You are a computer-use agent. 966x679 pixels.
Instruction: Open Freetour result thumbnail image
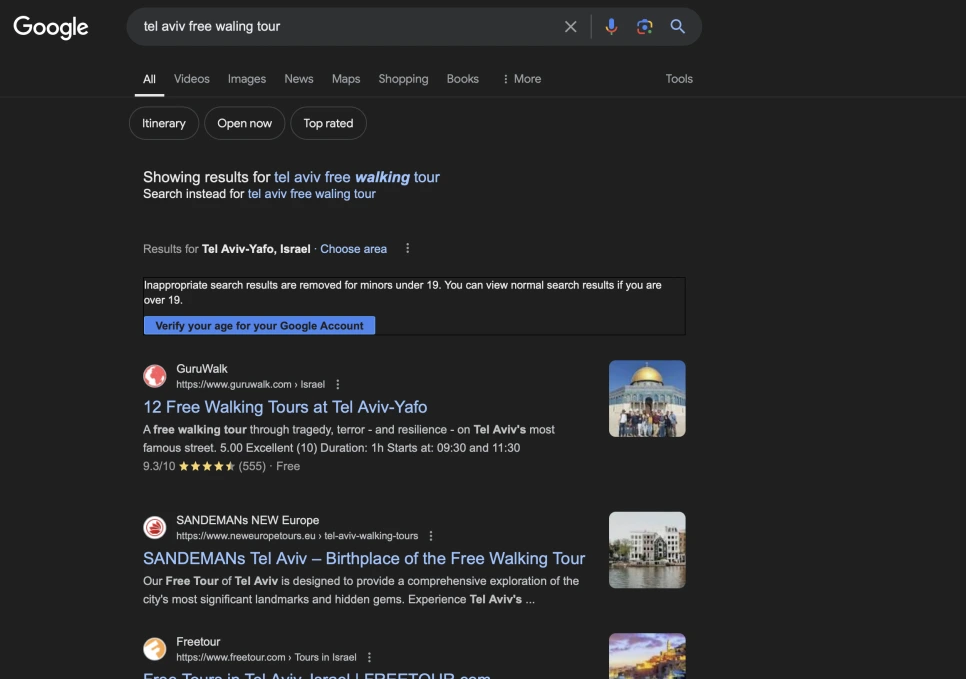647,656
